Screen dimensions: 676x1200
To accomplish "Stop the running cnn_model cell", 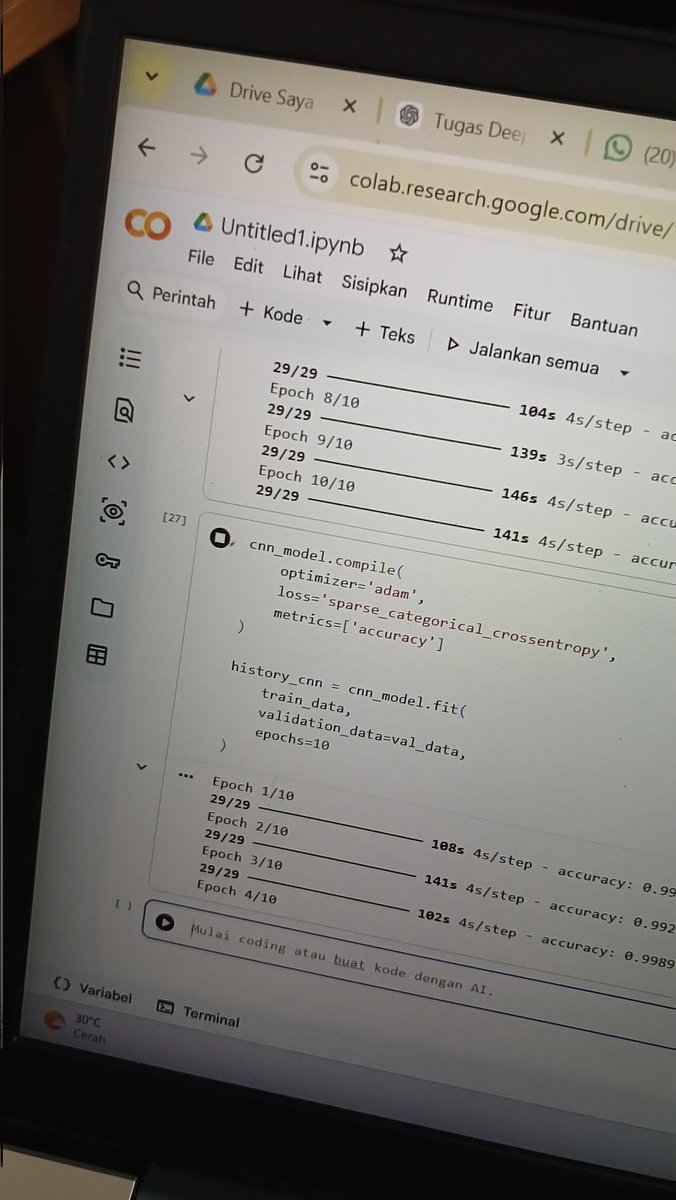I will pos(220,539).
